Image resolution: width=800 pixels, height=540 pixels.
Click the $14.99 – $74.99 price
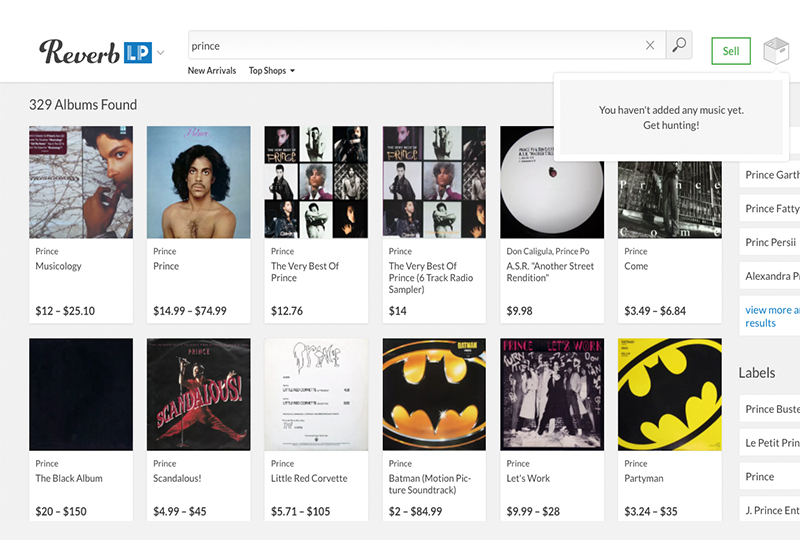tap(189, 311)
